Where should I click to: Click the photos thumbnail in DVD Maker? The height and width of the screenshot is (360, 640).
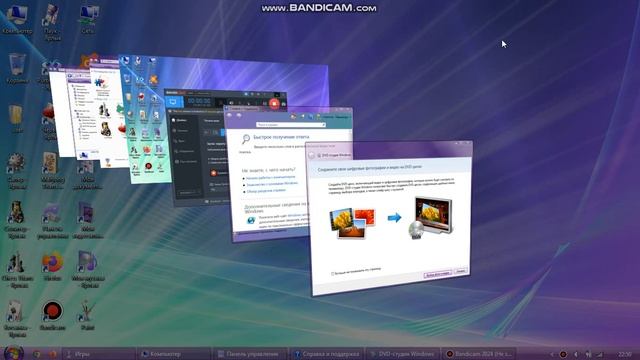click(x=352, y=223)
